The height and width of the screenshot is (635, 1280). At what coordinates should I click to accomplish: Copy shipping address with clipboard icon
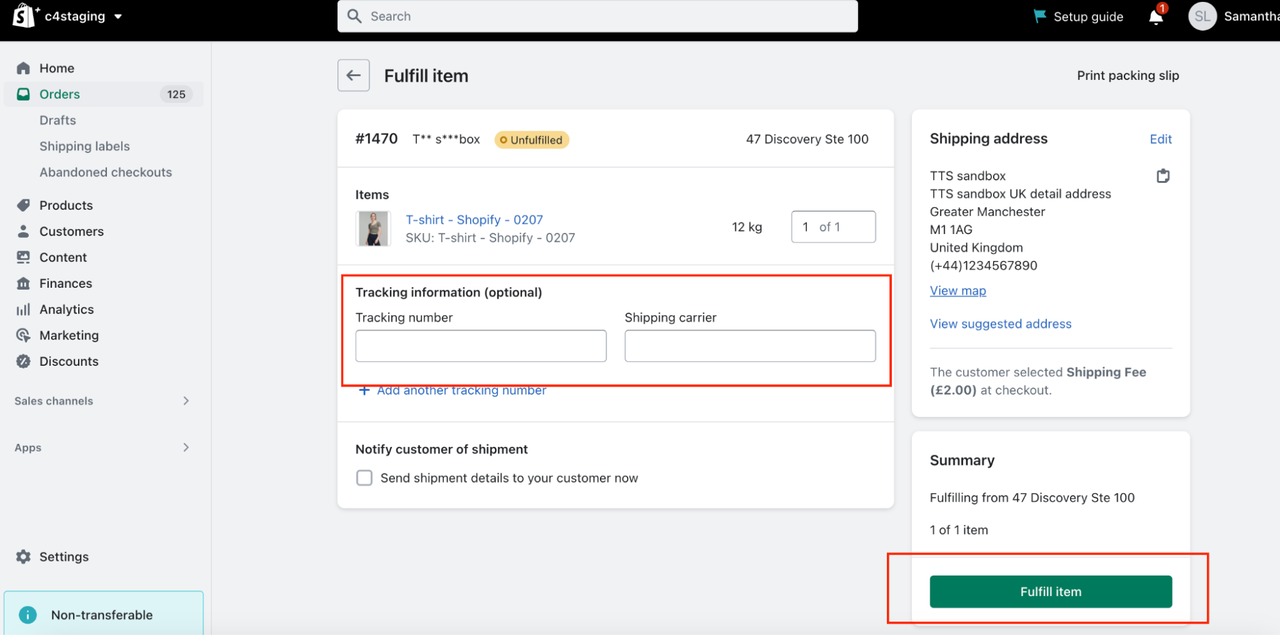click(x=1163, y=176)
